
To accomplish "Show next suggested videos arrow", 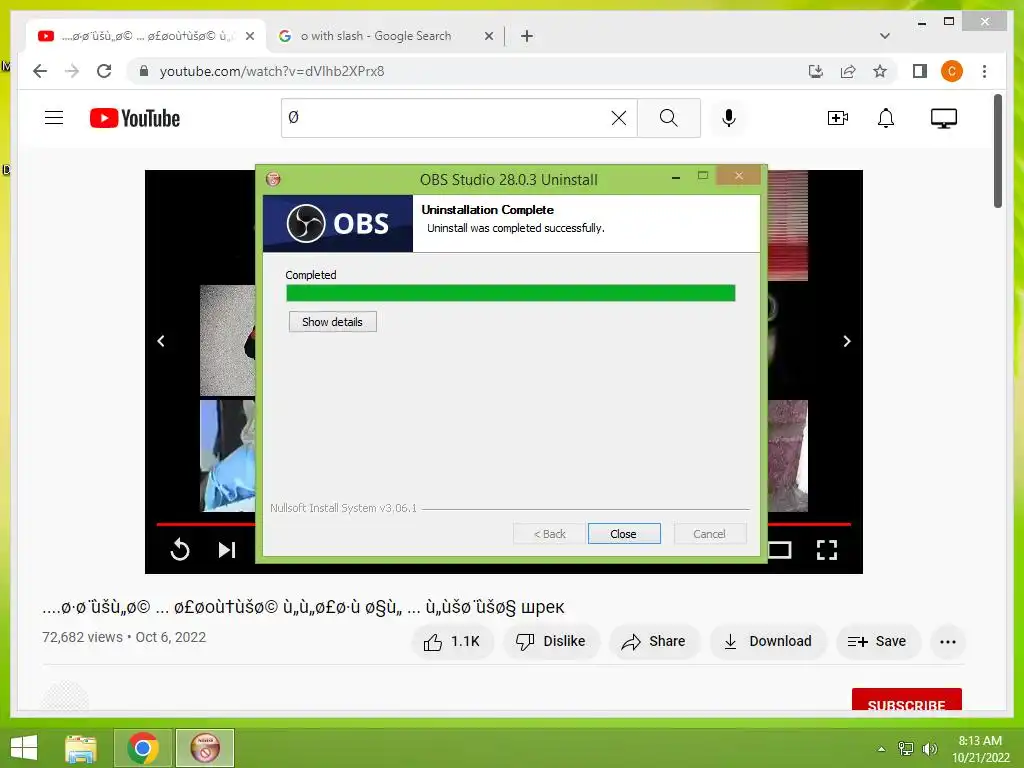I will [x=846, y=341].
